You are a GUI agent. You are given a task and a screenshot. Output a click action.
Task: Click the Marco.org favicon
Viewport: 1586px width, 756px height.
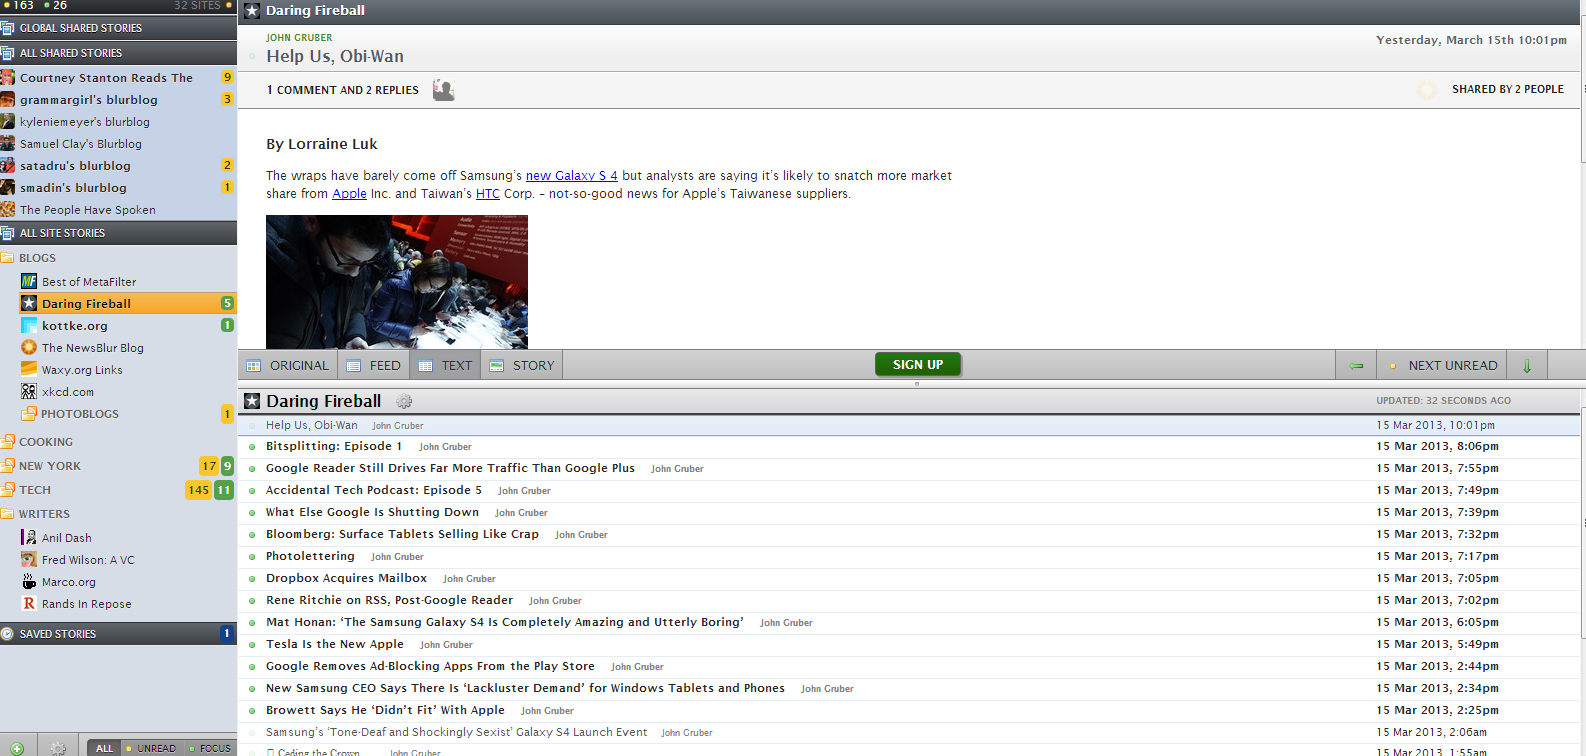pos(29,581)
